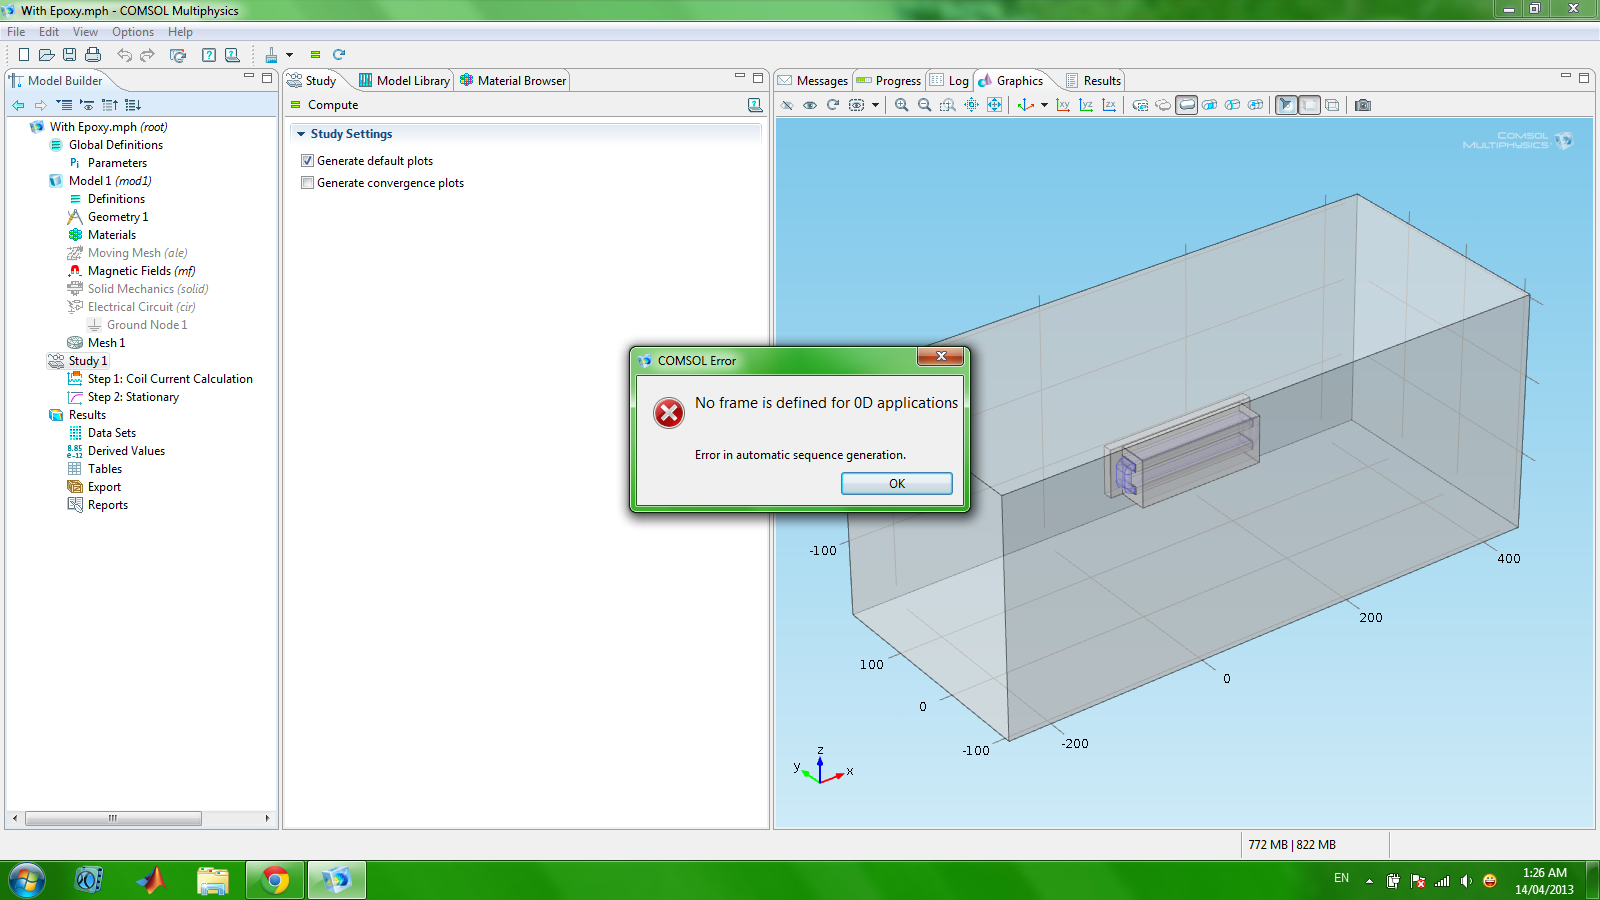Click Compute in the Study panel
1600x900 pixels.
point(332,105)
